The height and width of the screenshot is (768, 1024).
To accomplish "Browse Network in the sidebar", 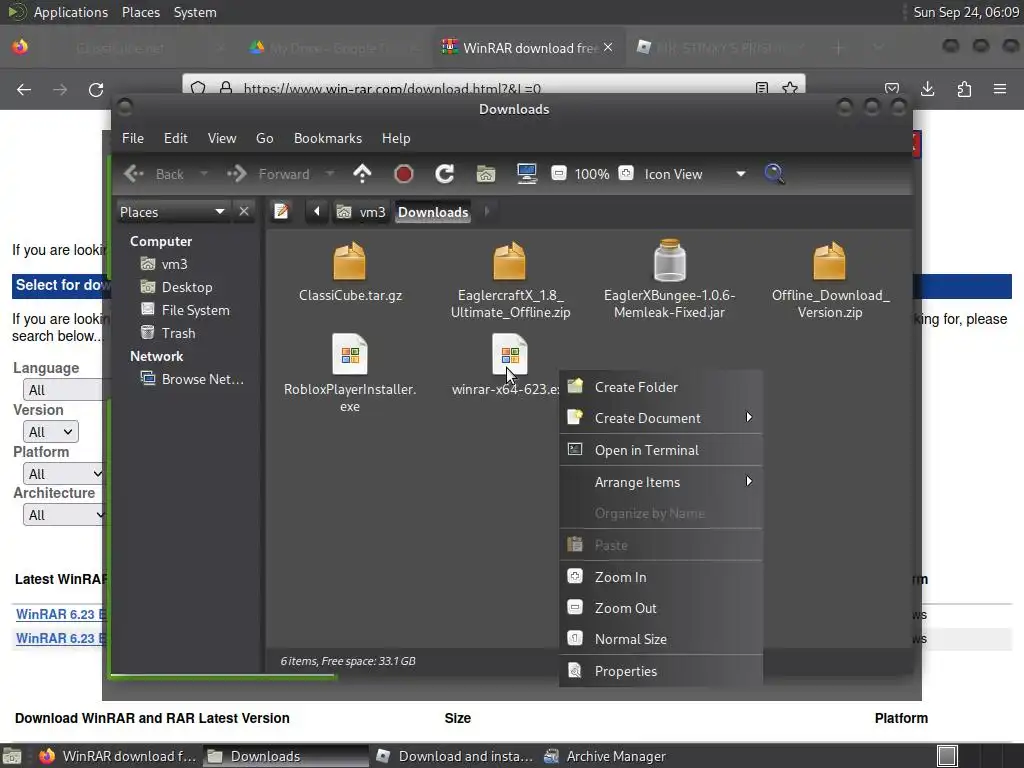I will coord(202,379).
